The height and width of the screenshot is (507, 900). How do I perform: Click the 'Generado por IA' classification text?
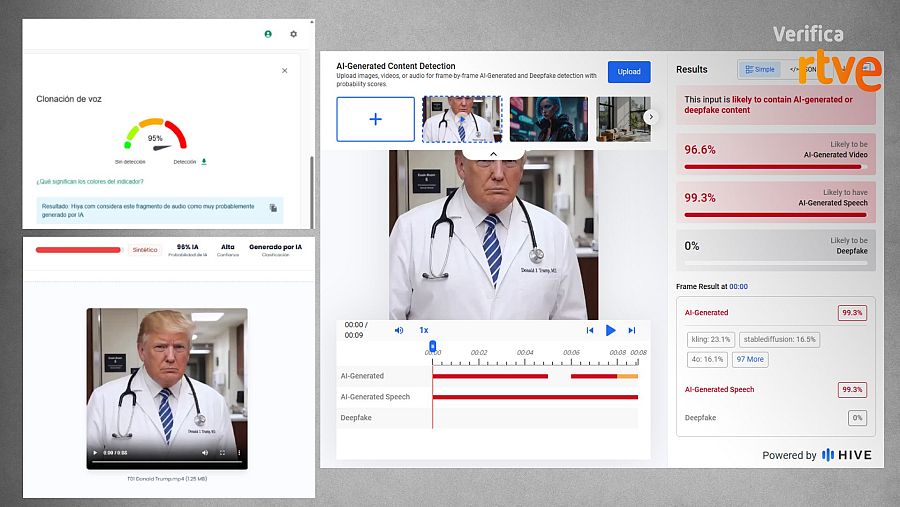click(276, 247)
